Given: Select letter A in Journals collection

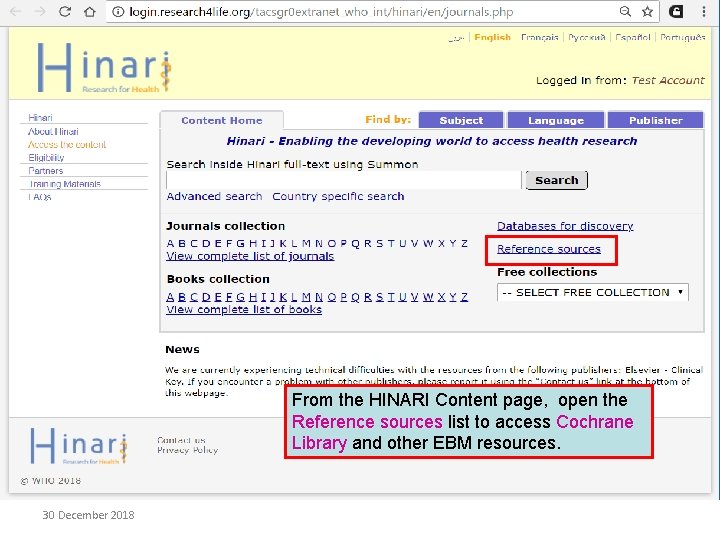Looking at the screenshot, I should click(170, 243).
